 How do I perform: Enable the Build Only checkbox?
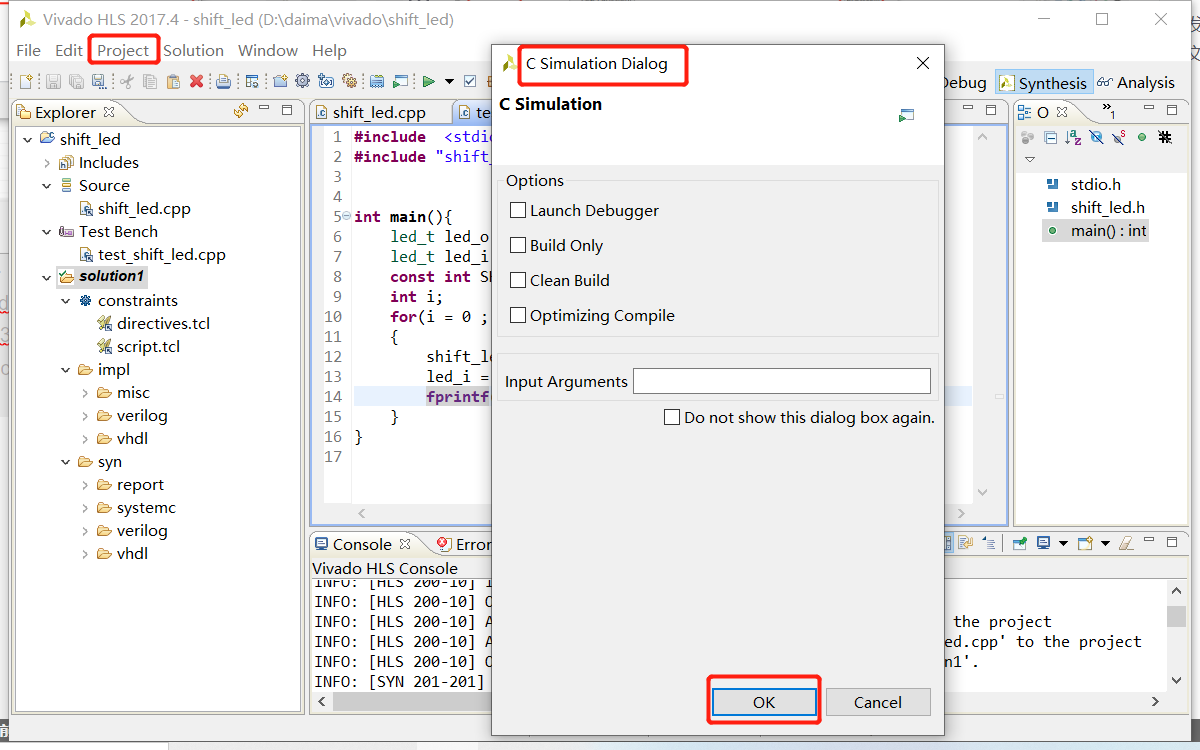(x=518, y=245)
